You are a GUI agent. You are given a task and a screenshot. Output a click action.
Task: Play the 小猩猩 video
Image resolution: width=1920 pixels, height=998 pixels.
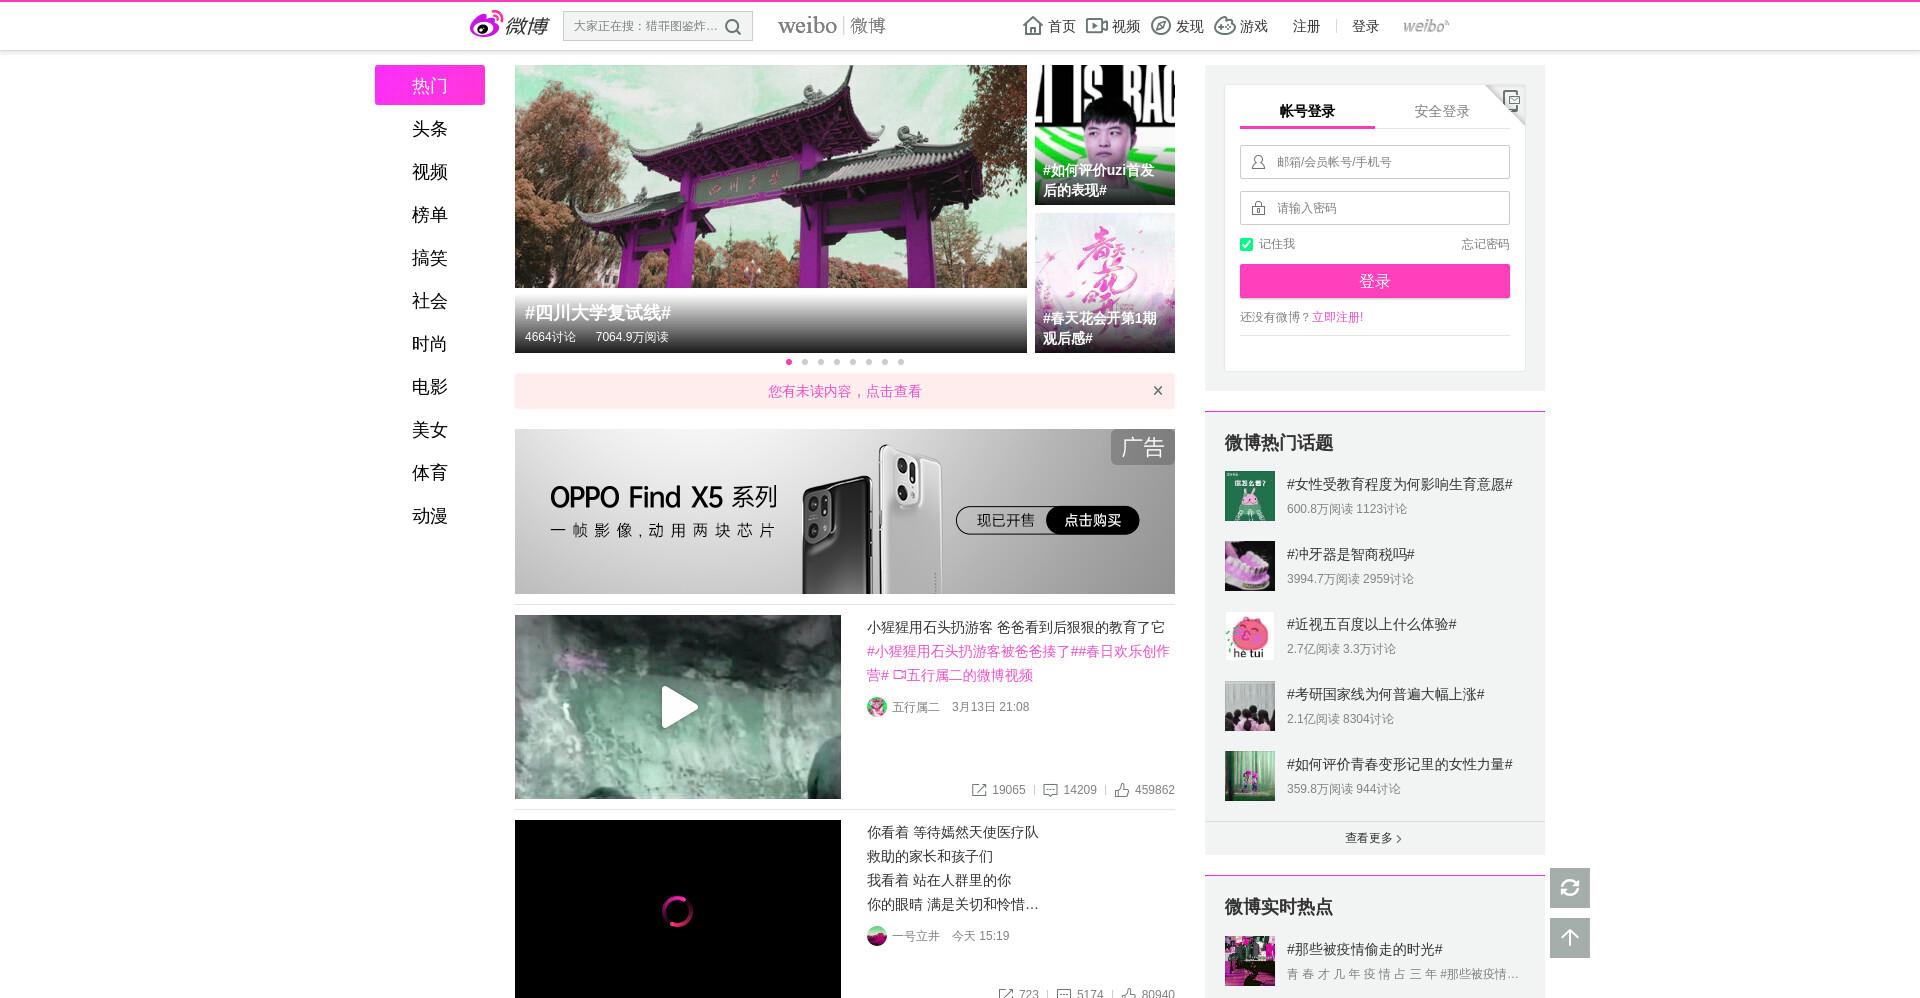tap(678, 707)
